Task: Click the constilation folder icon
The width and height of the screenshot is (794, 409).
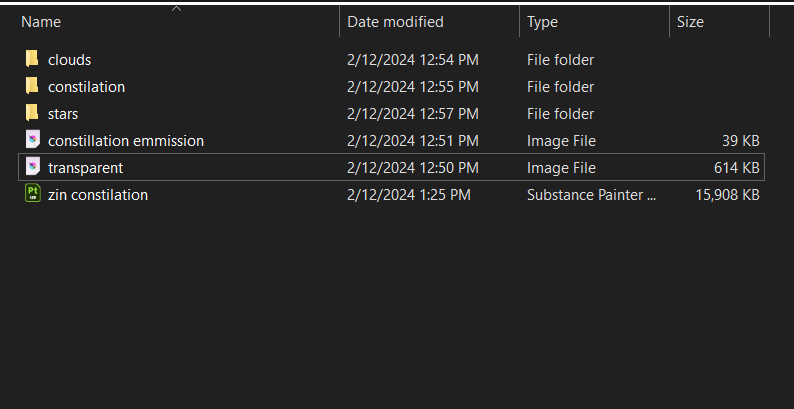Action: pos(32,86)
